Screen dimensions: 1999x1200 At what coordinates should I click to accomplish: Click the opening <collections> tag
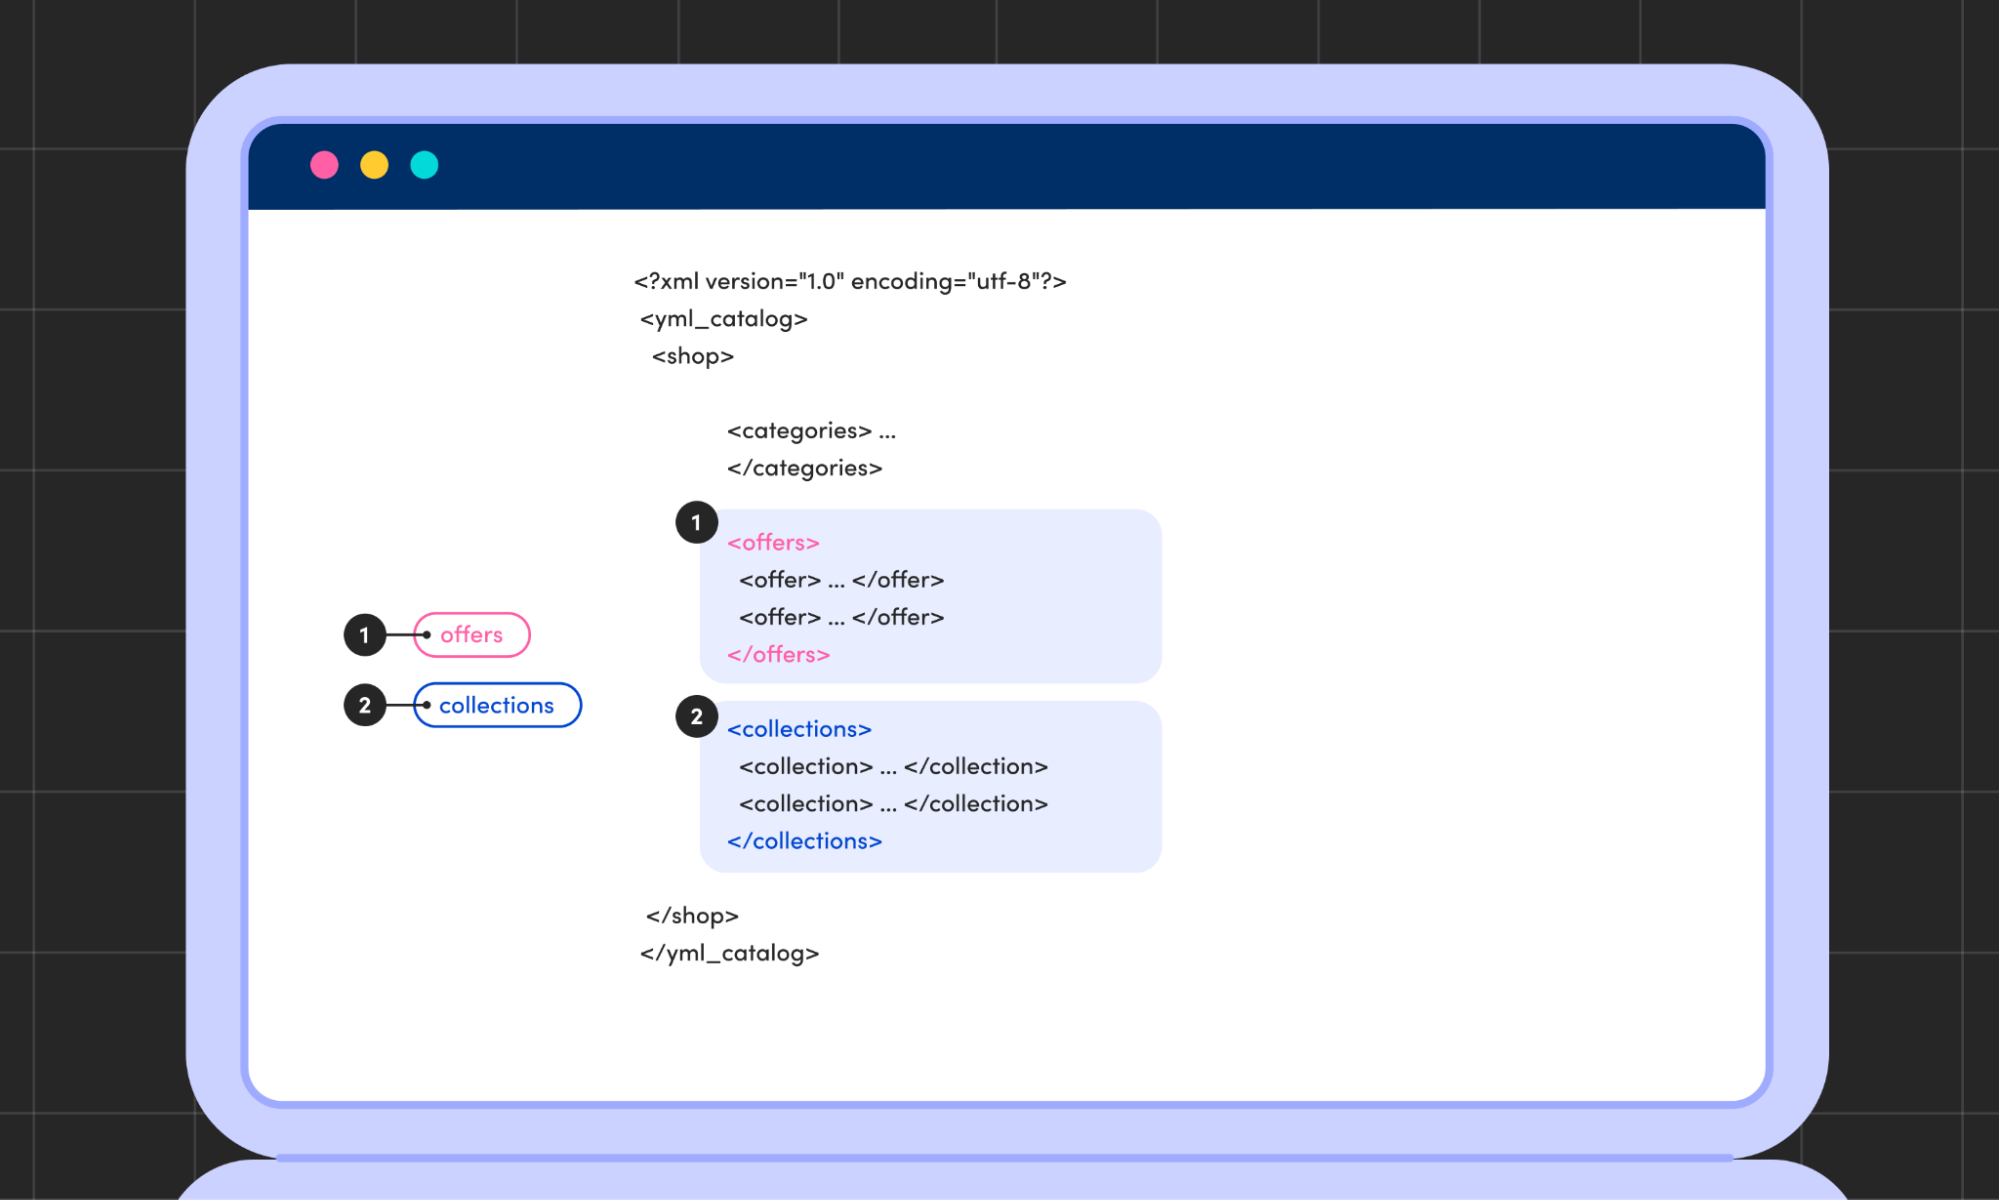pos(799,729)
